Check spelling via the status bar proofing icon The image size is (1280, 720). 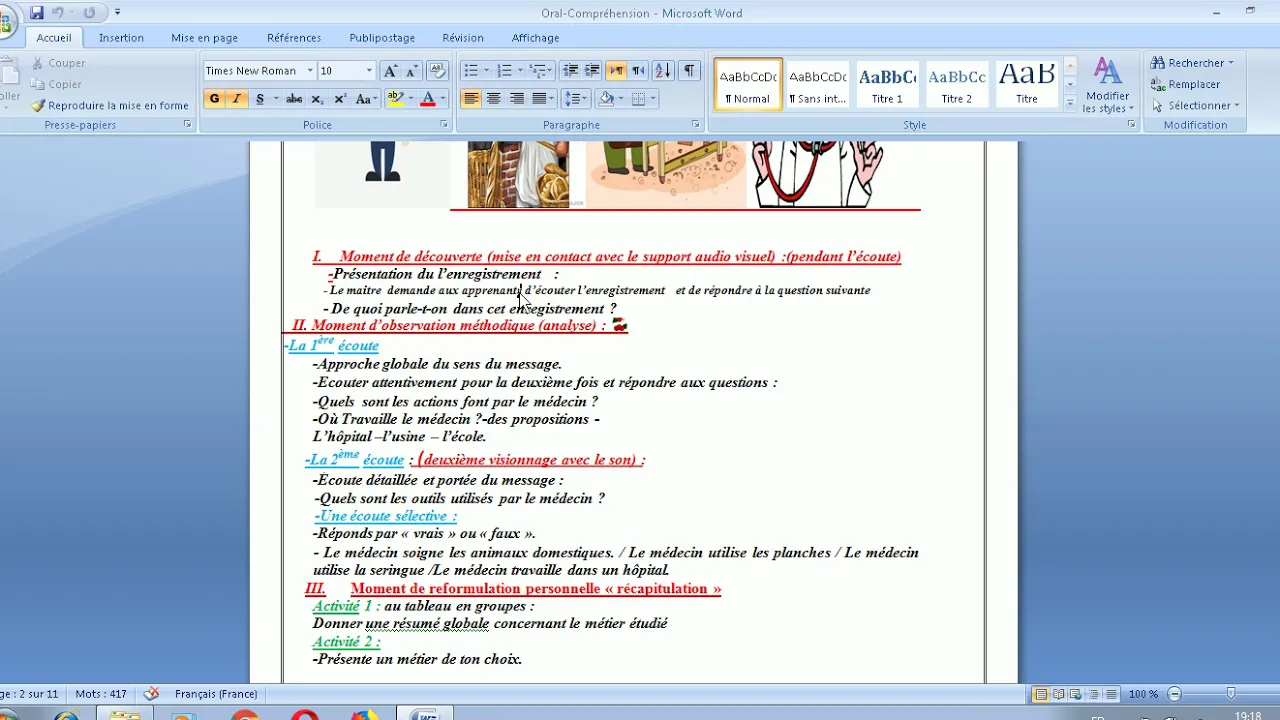(x=152, y=694)
